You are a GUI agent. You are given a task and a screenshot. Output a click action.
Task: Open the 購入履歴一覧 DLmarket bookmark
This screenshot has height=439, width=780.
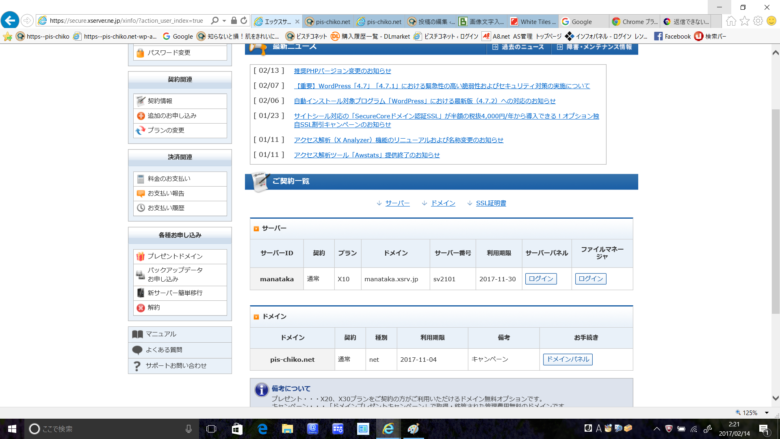pyautogui.click(x=371, y=36)
